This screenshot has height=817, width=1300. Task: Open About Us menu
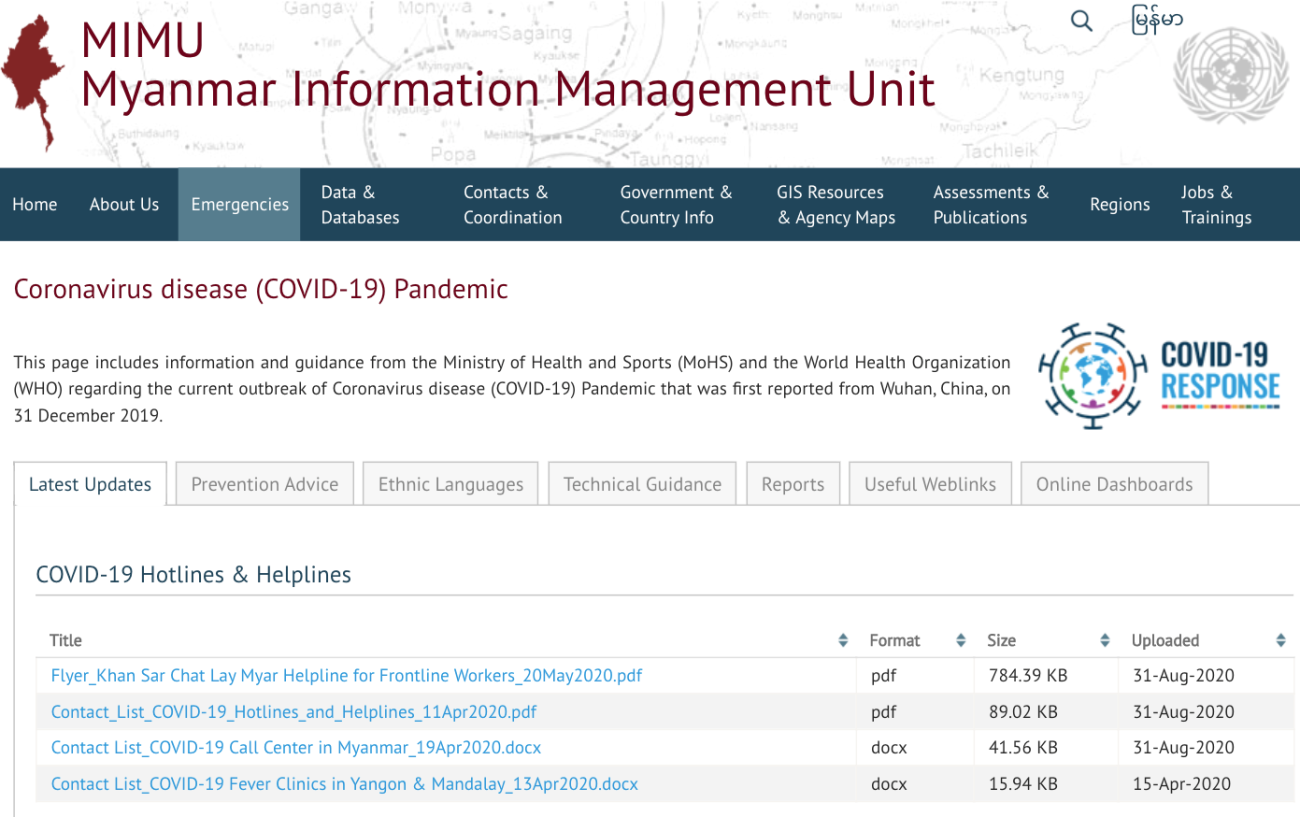[x=124, y=204]
